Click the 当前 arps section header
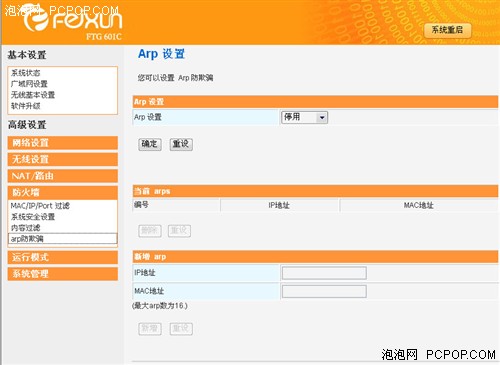 point(315,191)
